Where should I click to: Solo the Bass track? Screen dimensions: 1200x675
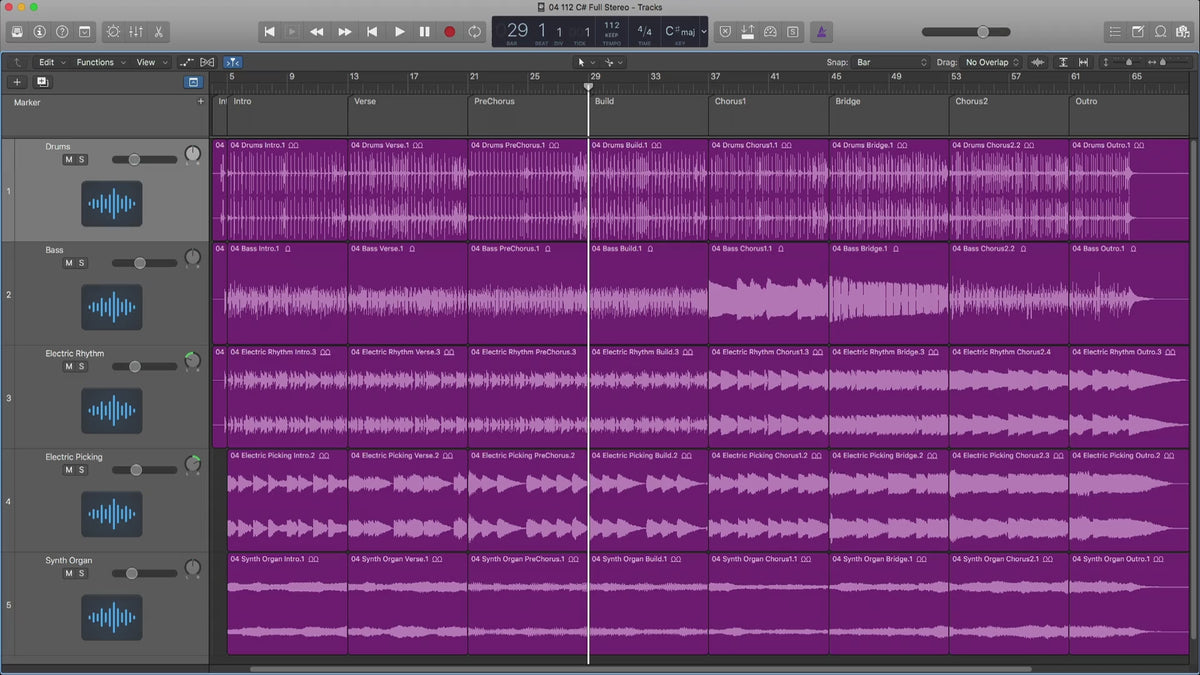[x=82, y=263]
